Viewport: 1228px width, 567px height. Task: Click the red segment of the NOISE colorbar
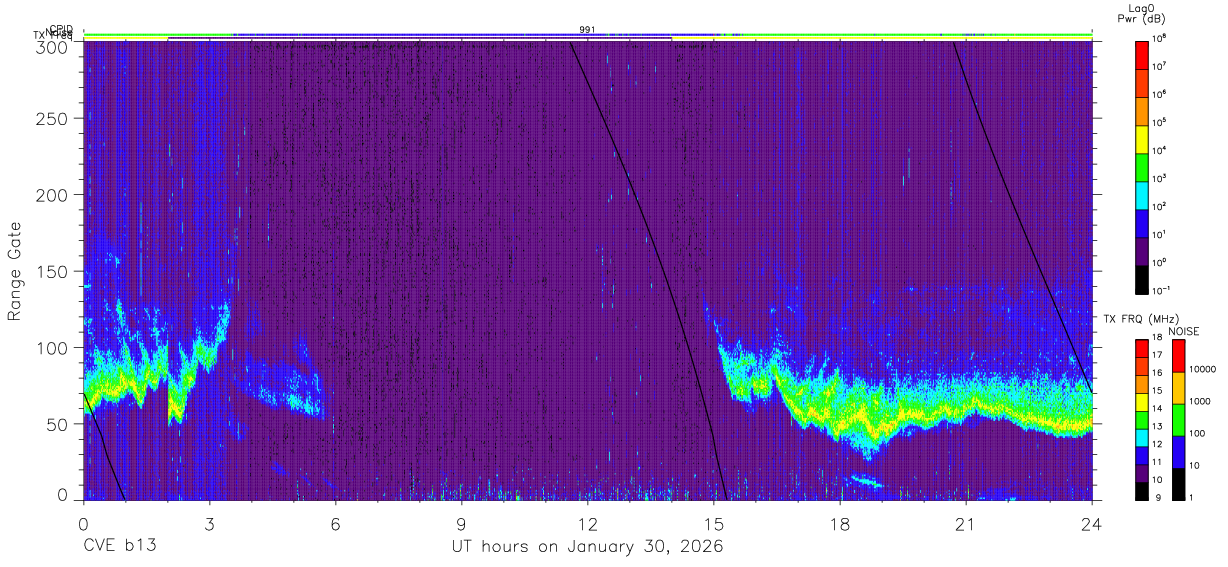pos(1178,356)
